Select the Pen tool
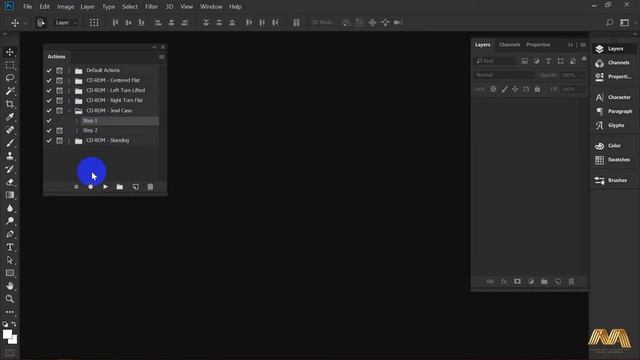Viewport: 640px width, 360px height. coord(10,234)
